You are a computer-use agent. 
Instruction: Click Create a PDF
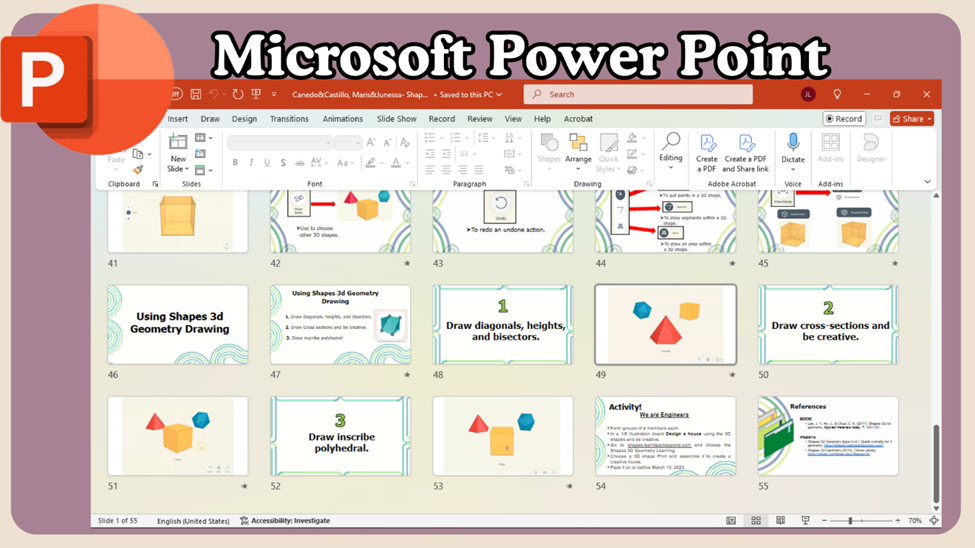(707, 153)
